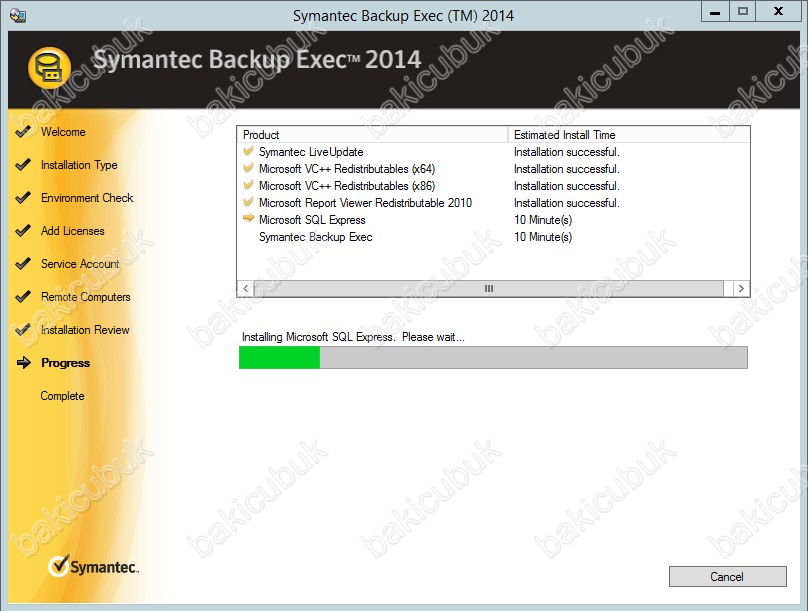Click check icon for VC++ Redistributables (x64)
This screenshot has height=611, width=808.
tap(248, 168)
